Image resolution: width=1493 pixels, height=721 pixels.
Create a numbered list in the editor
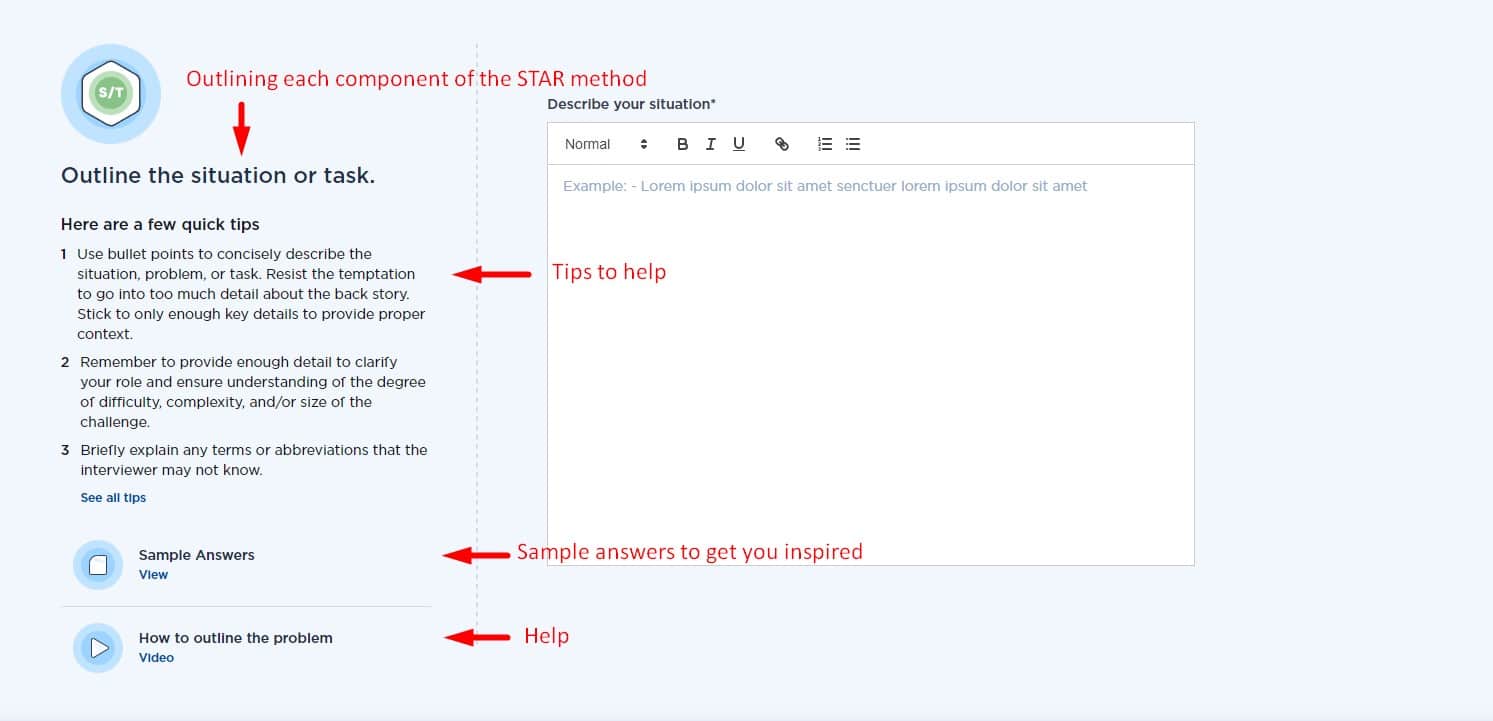tap(823, 143)
